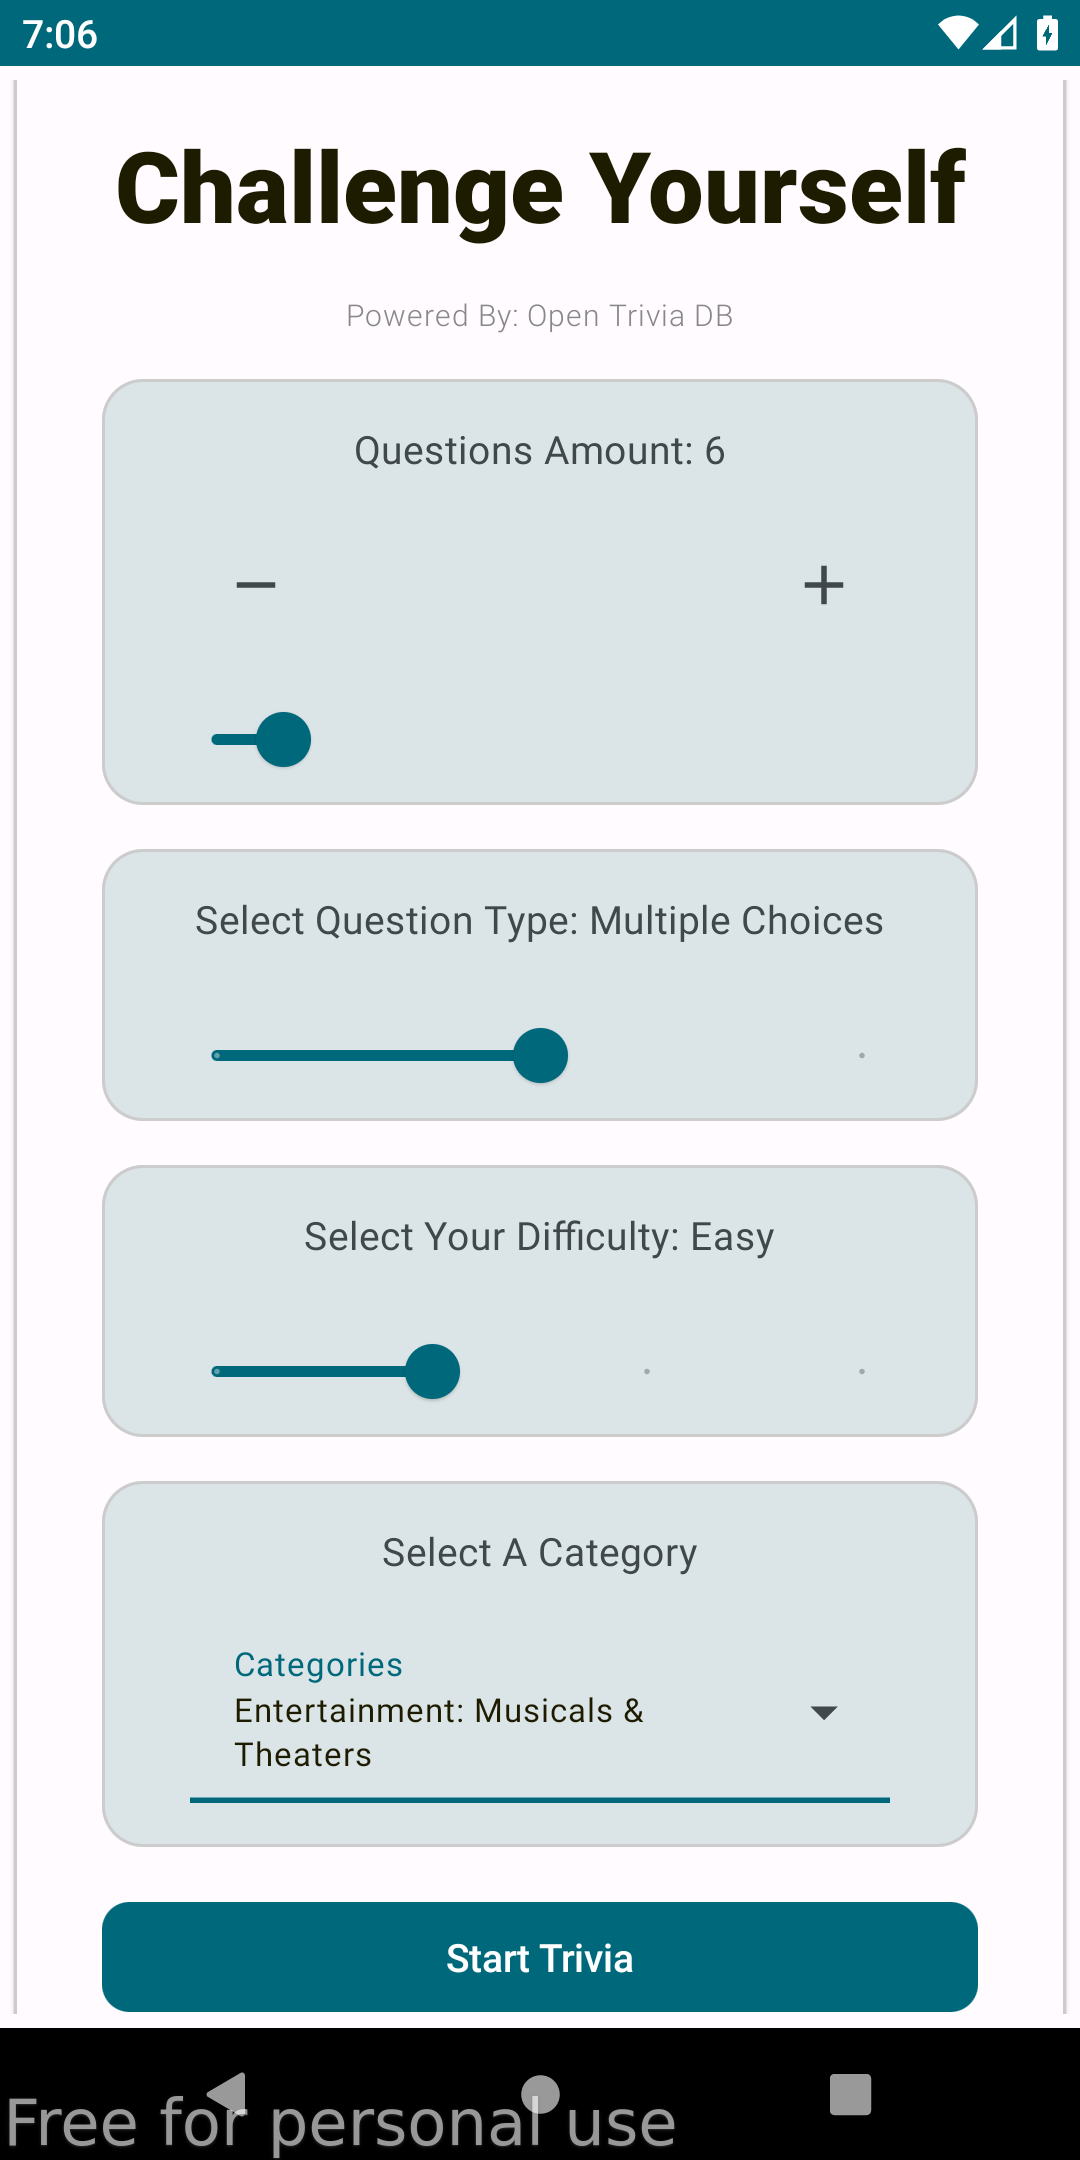Tap the battery charging status icon

(1047, 34)
